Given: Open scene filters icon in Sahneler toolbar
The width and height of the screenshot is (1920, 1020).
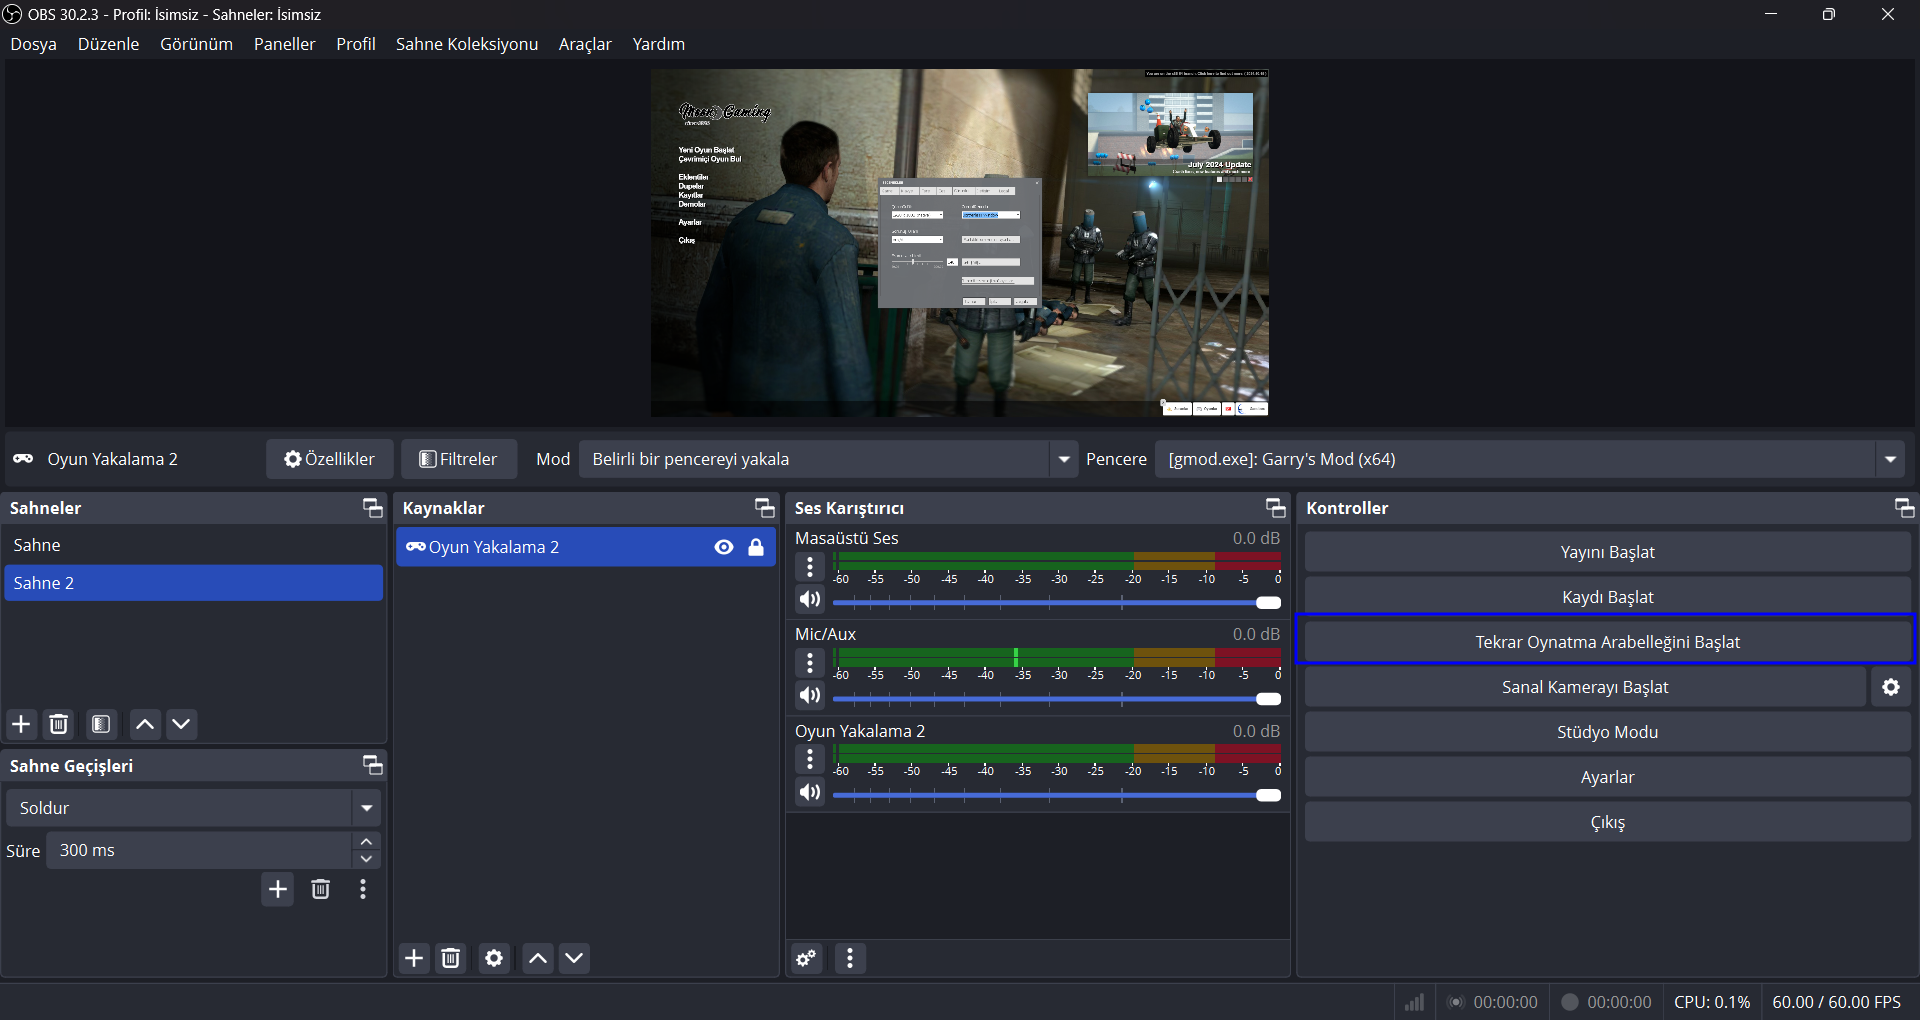Looking at the screenshot, I should (101, 724).
